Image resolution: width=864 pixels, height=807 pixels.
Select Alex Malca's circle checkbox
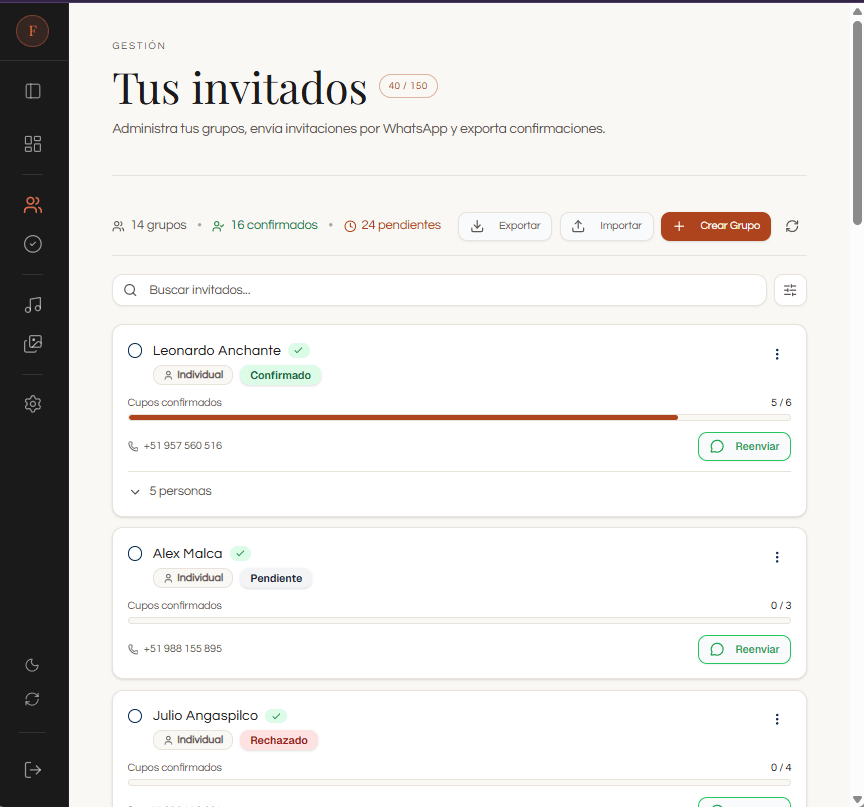[x=135, y=554]
